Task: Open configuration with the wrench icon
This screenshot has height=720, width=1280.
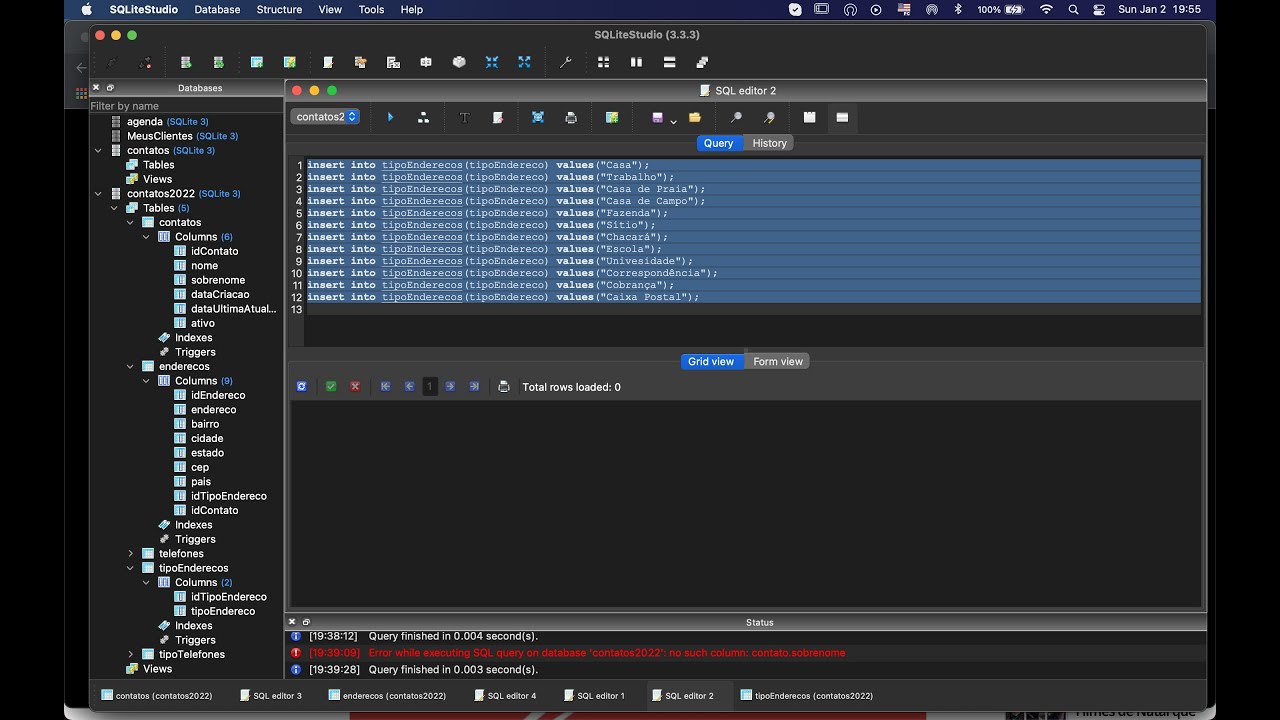Action: point(565,62)
